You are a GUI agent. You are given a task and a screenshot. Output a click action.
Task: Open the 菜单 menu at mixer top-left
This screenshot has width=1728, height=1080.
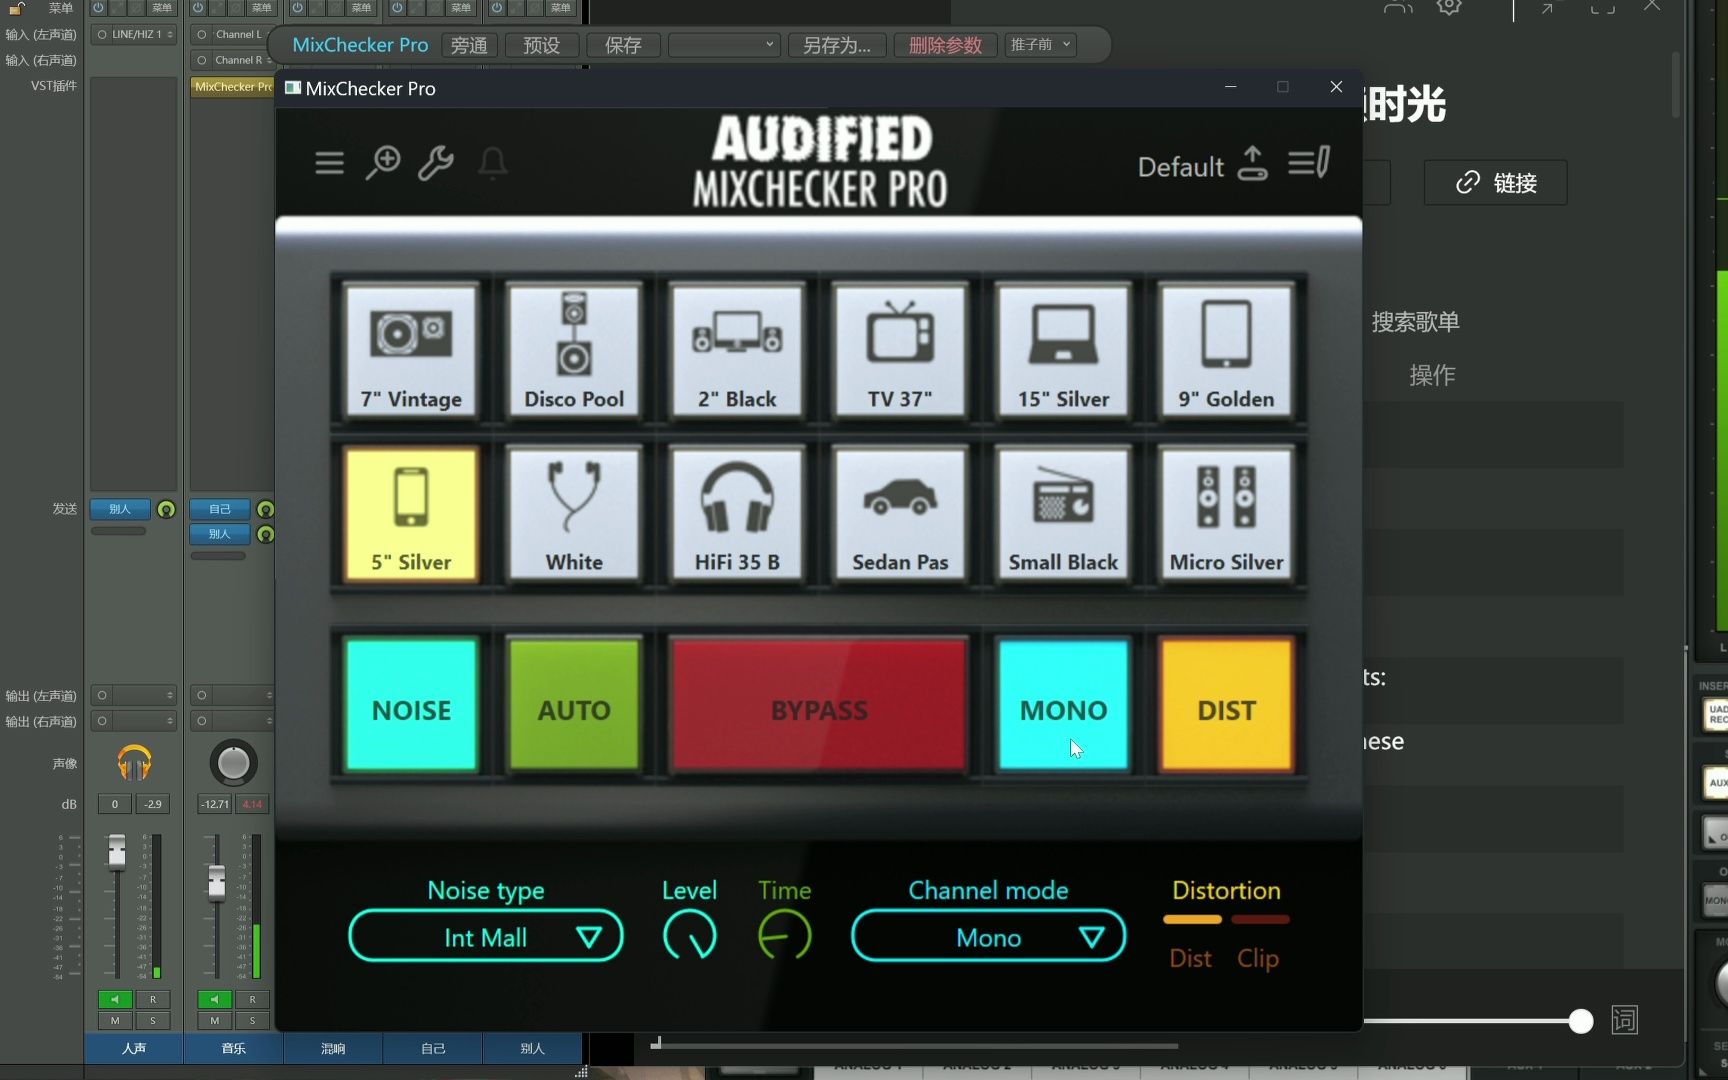pos(61,8)
